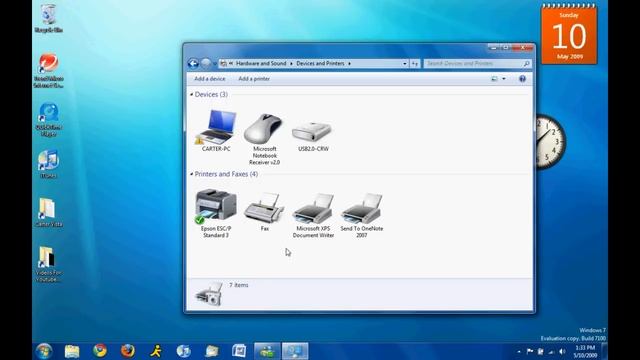Launch Windows Explorer from the taskbar
The width and height of the screenshot is (640, 360).
click(x=72, y=351)
